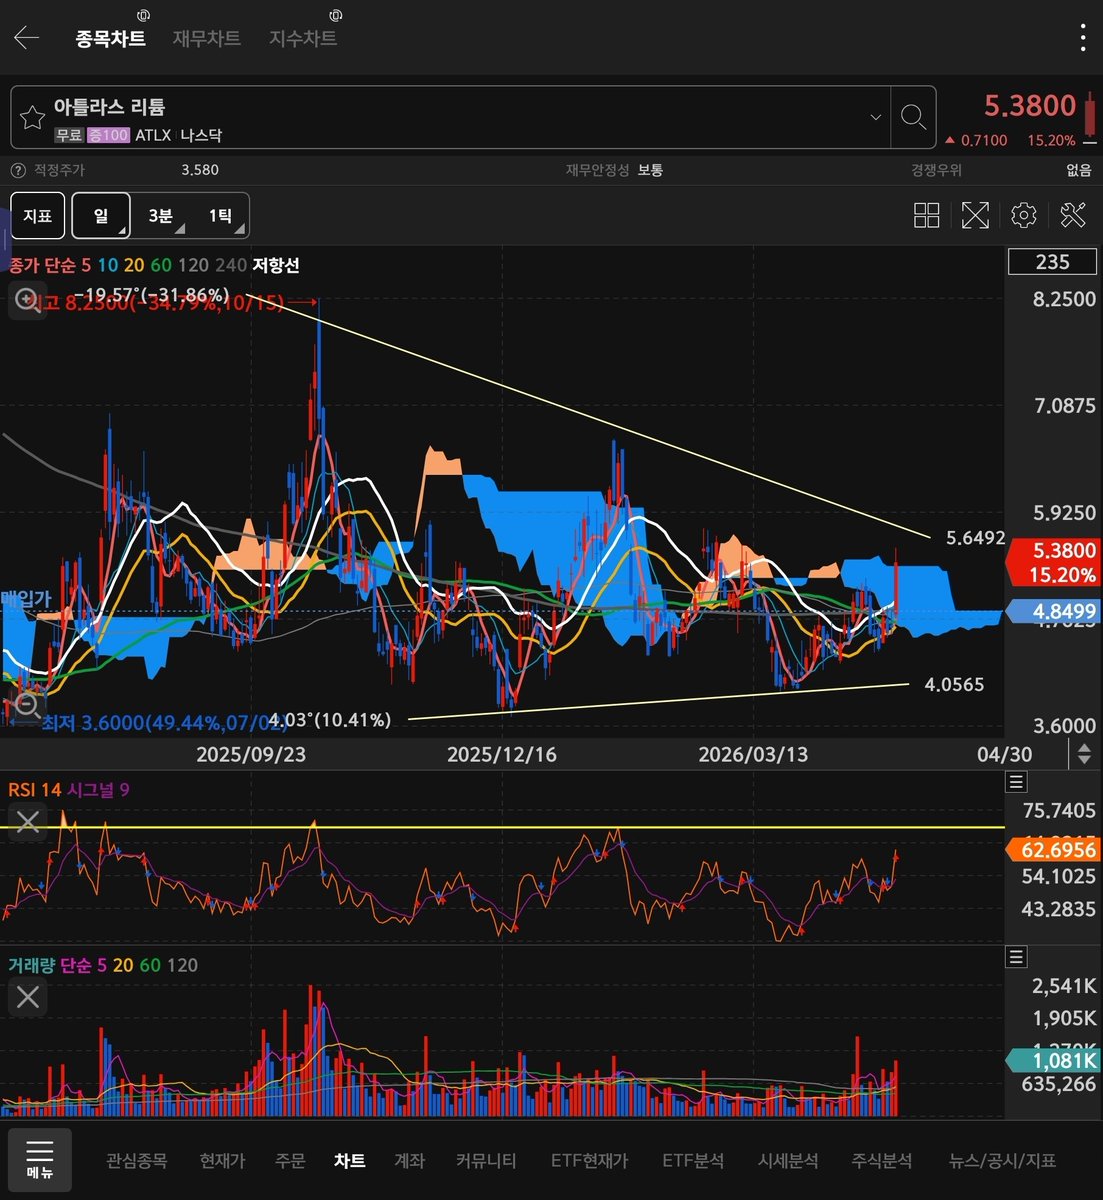Tap the 재무안정성 보통 label

point(614,170)
